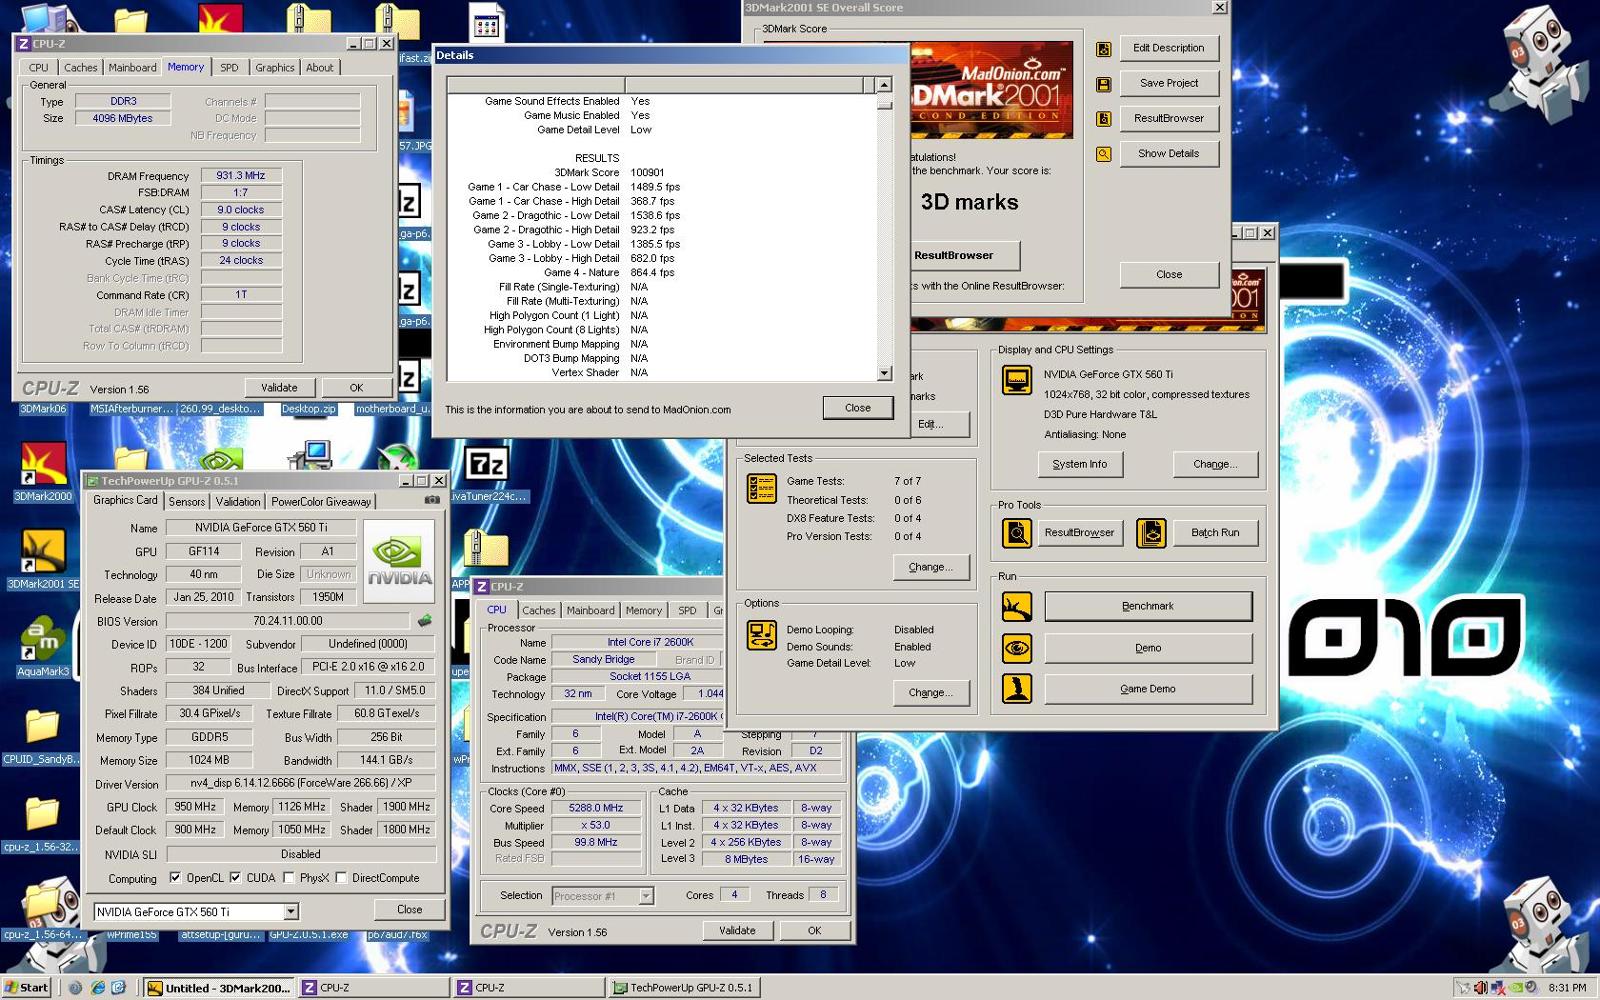Click the Save Project disk icon

coord(1104,84)
